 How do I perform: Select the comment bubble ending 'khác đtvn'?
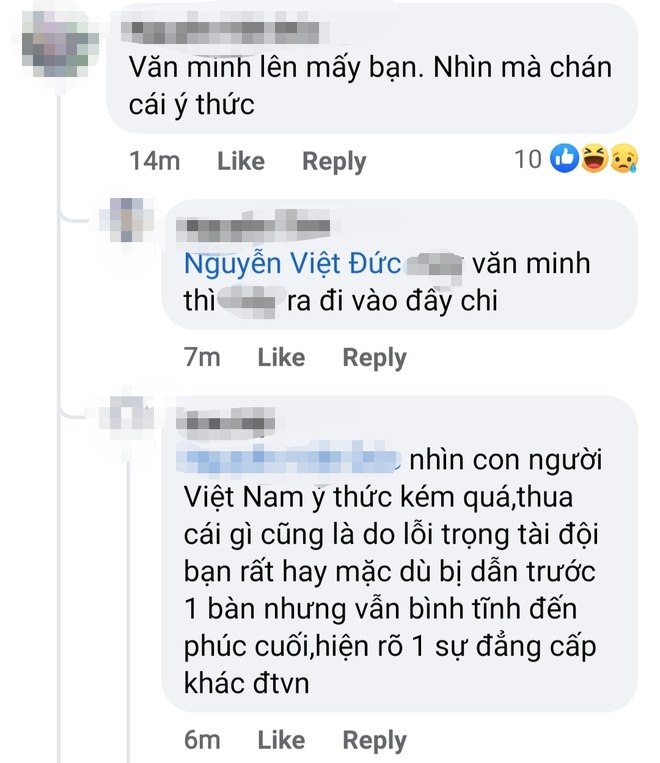pyautogui.click(x=399, y=555)
